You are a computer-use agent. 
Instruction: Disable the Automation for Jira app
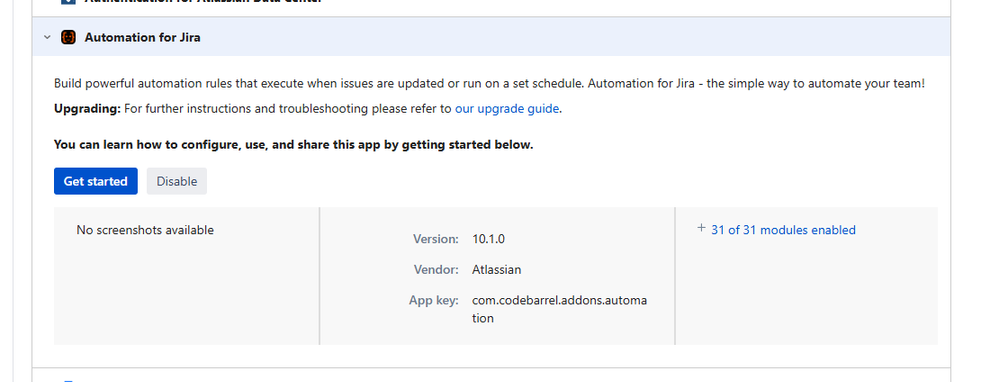tap(176, 181)
